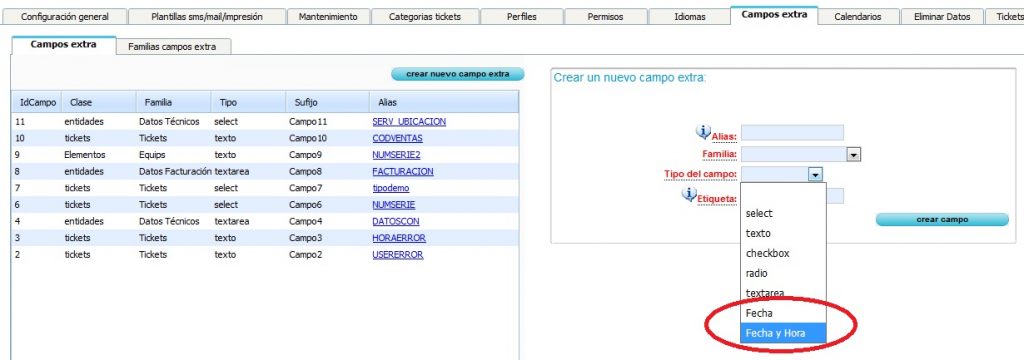The height and width of the screenshot is (360, 1024).
Task: Click the Tipo del campo combo field
Action: tap(775, 174)
